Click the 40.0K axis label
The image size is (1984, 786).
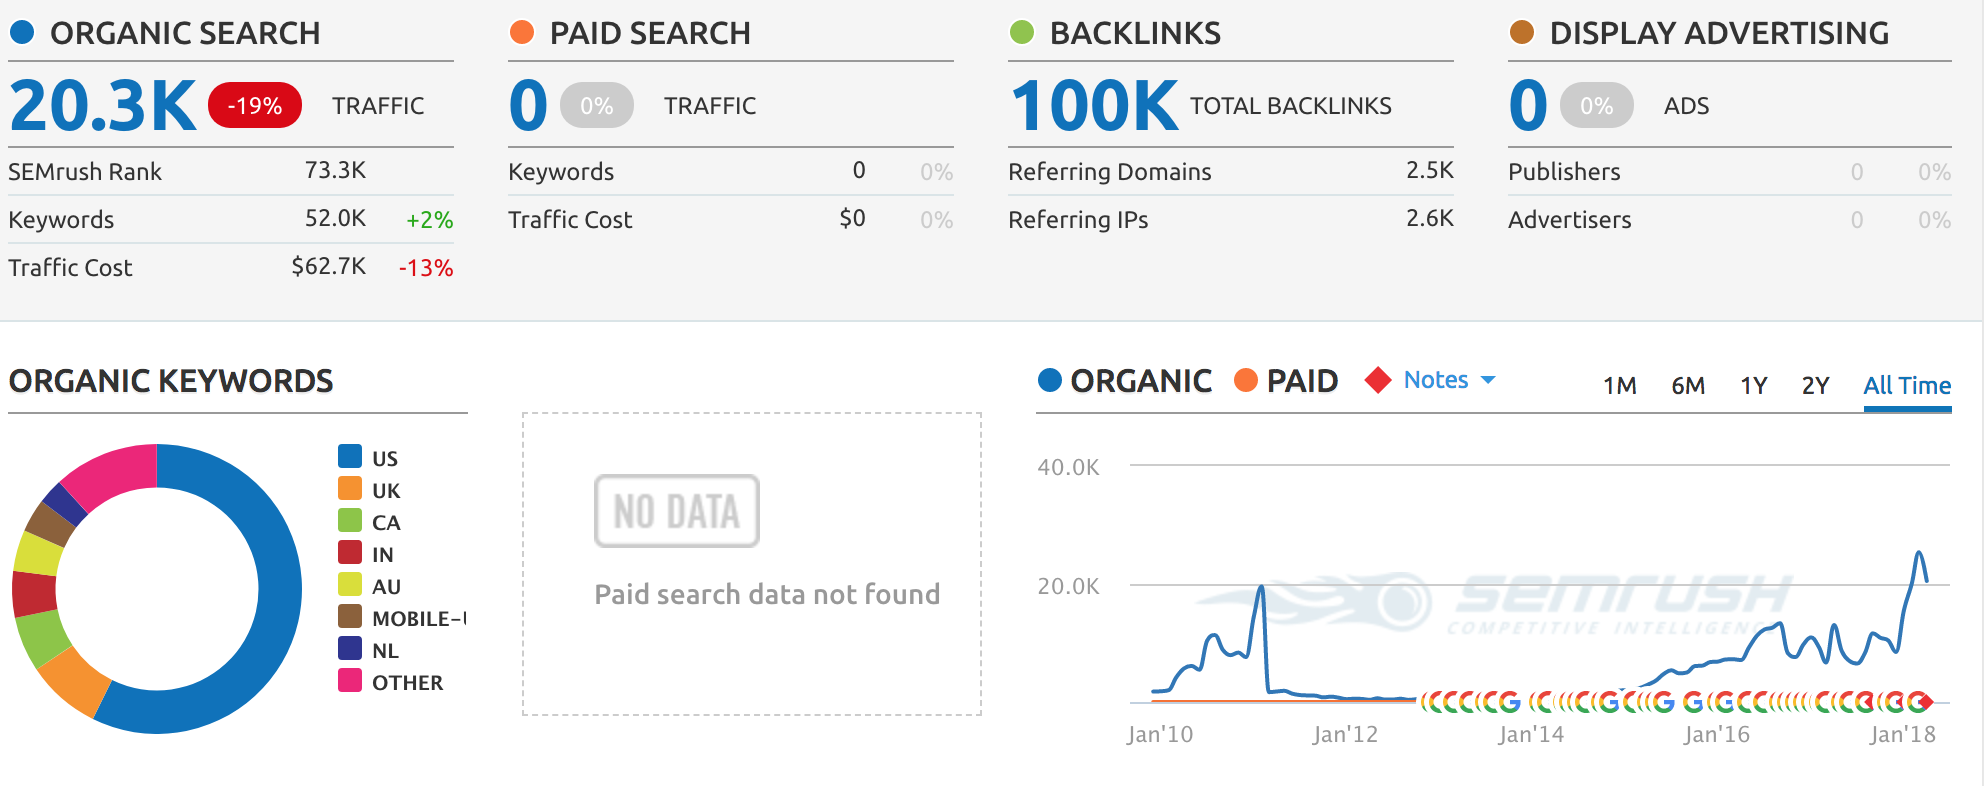pos(1068,467)
